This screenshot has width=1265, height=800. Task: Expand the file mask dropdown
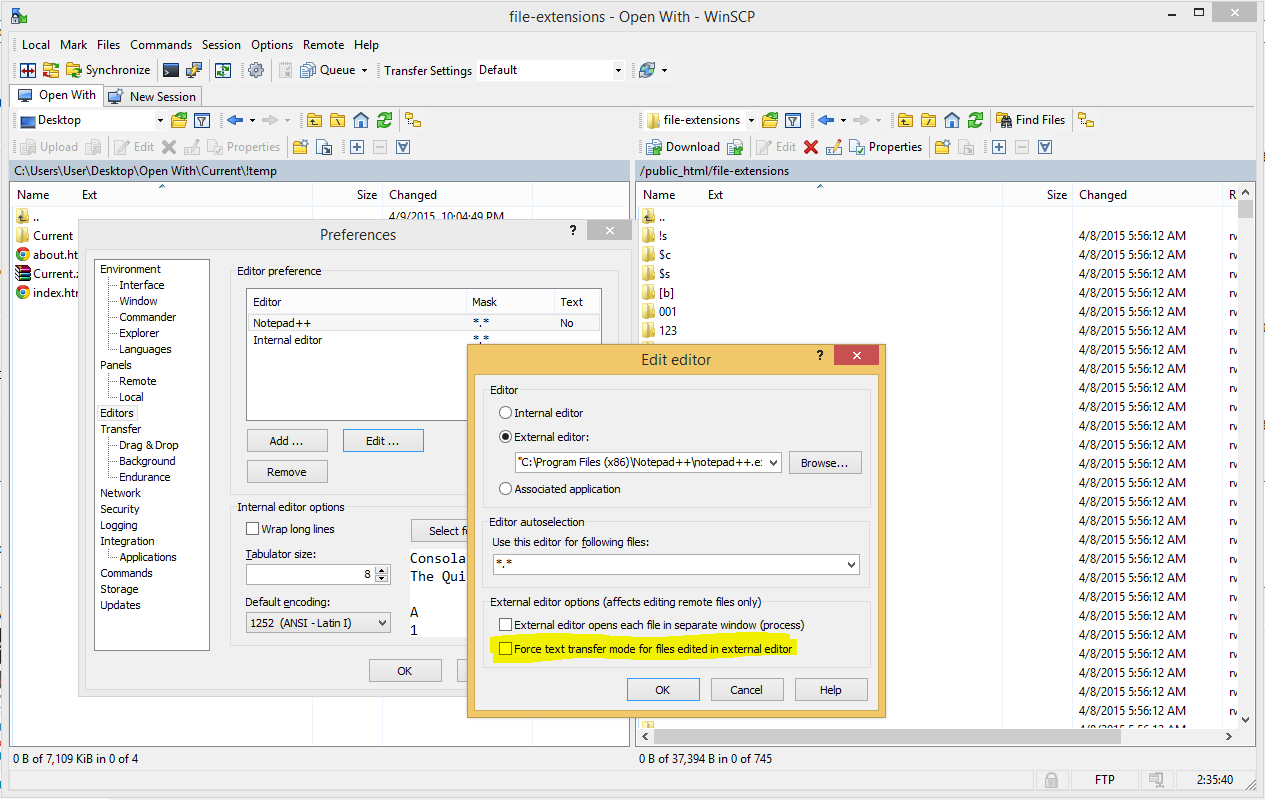(851, 565)
